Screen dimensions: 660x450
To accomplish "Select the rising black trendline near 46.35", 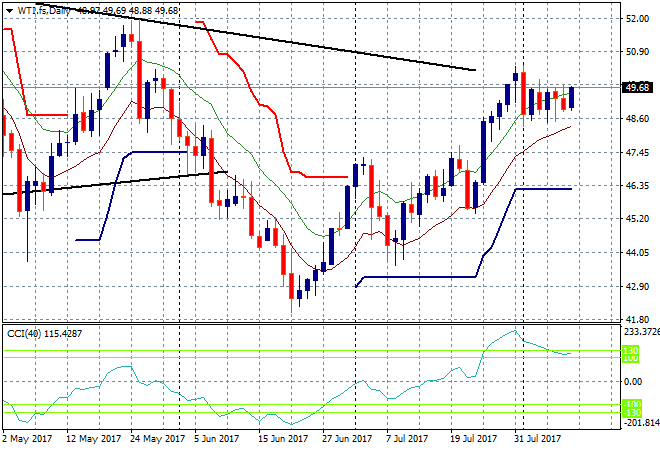I will point(114,183).
